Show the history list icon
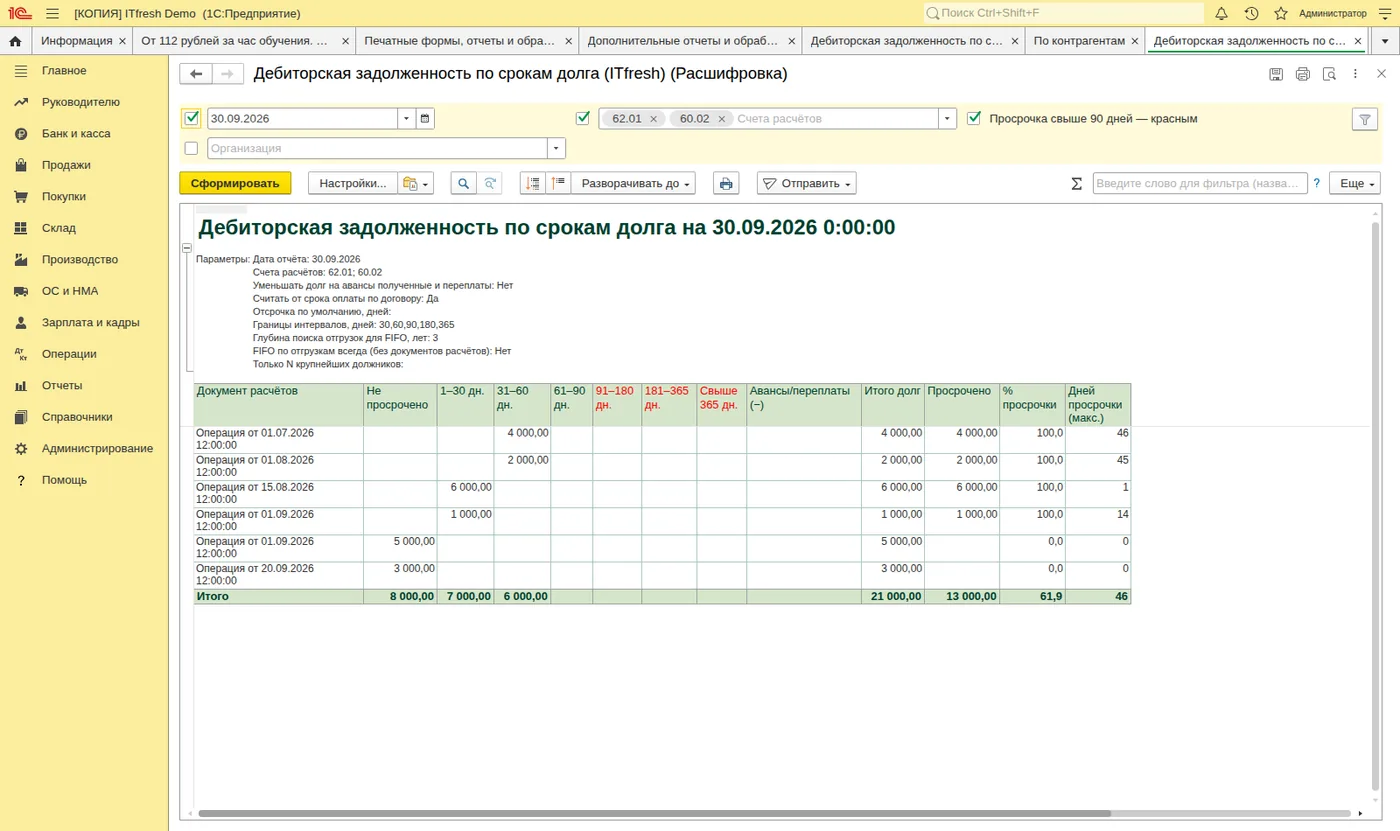The height and width of the screenshot is (831, 1400). coord(1251,13)
